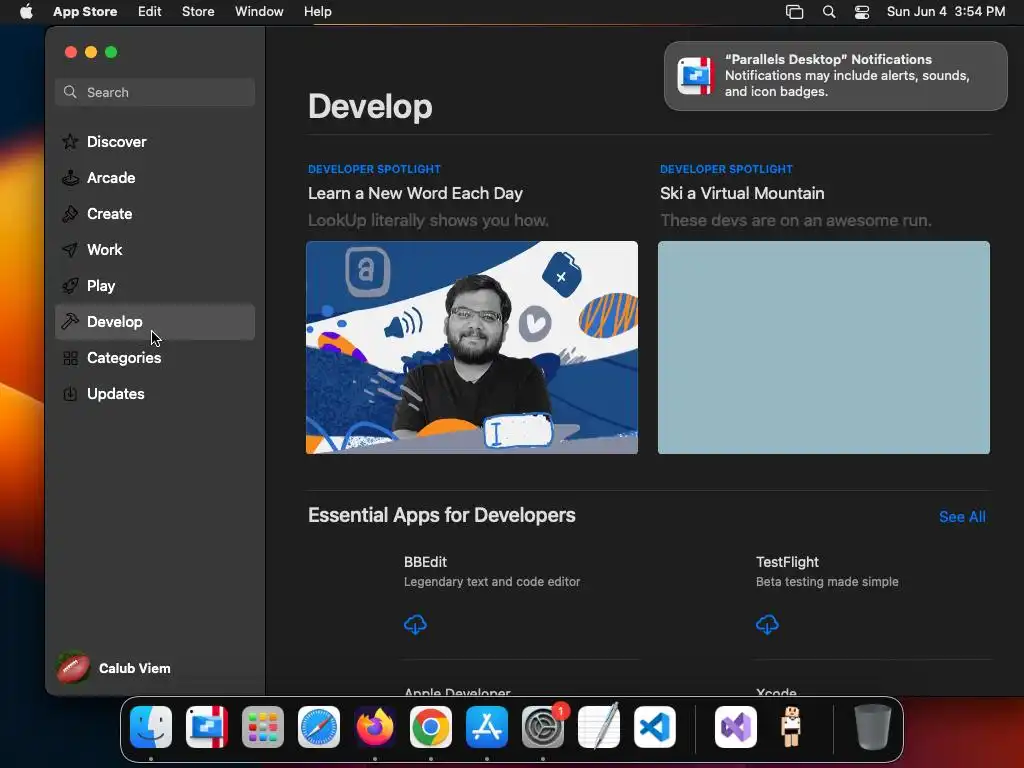Select the Develop hammer icon
The width and height of the screenshot is (1024, 768).
coord(70,321)
